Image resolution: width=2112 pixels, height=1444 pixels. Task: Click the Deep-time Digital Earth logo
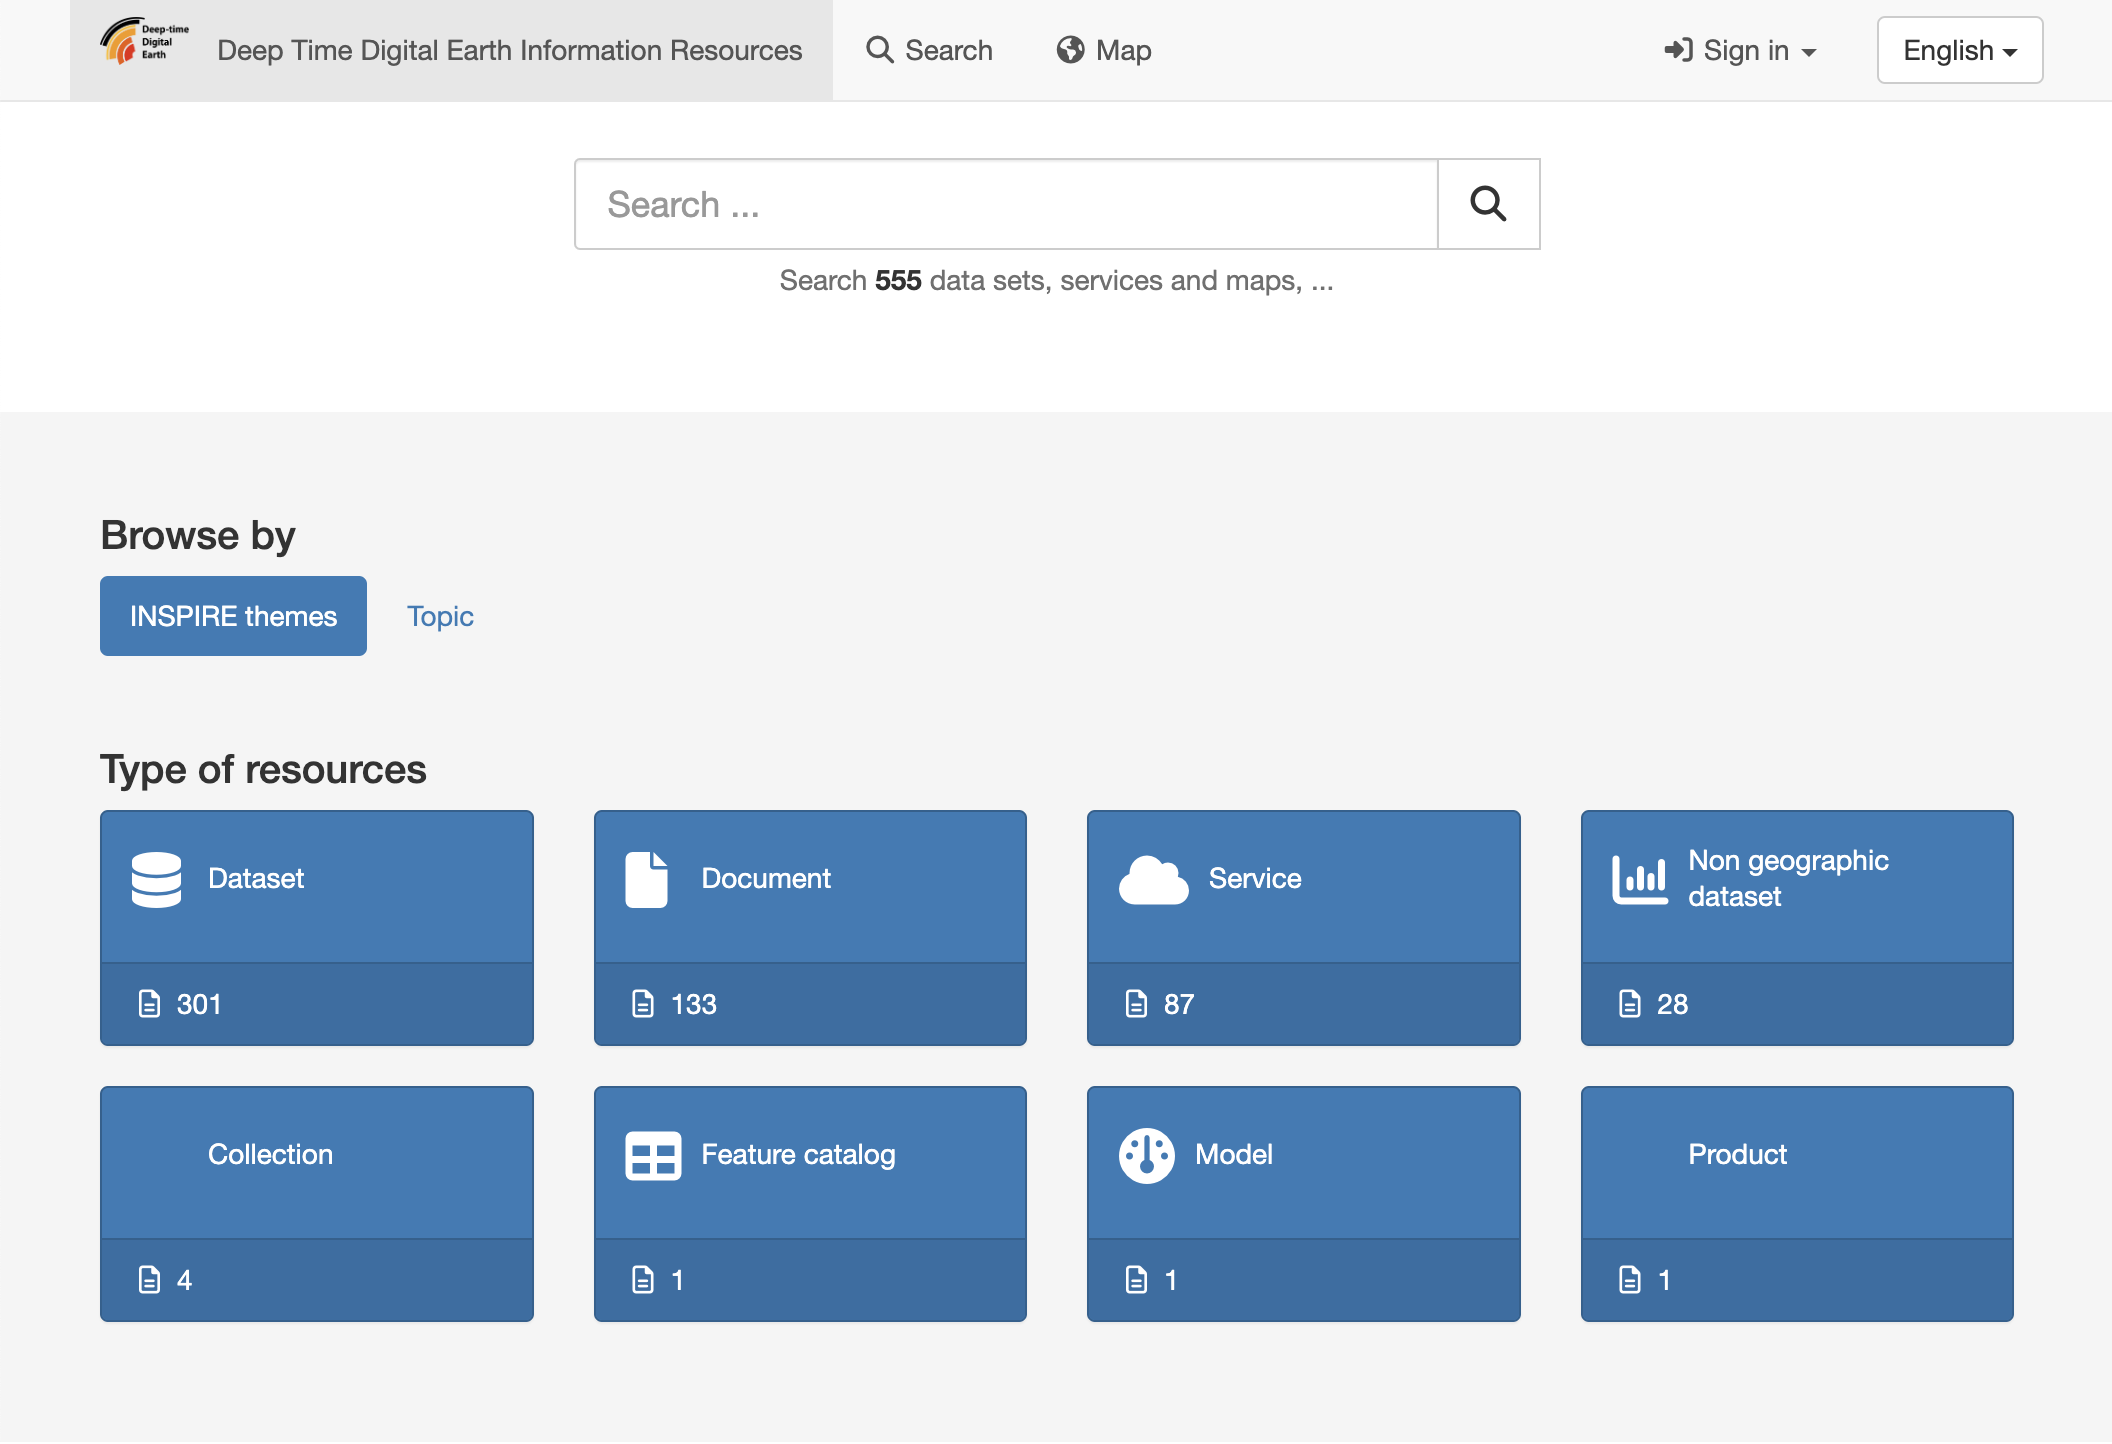pyautogui.click(x=143, y=42)
